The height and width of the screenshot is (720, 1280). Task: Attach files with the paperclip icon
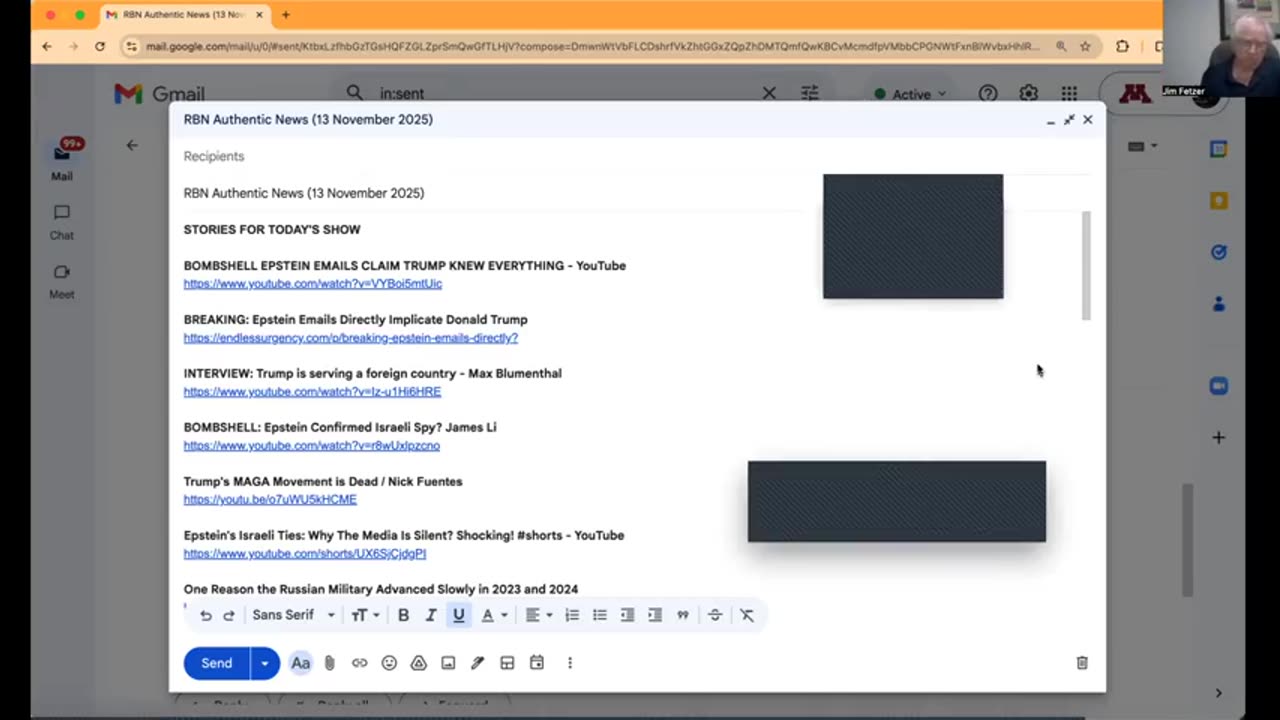tap(330, 663)
